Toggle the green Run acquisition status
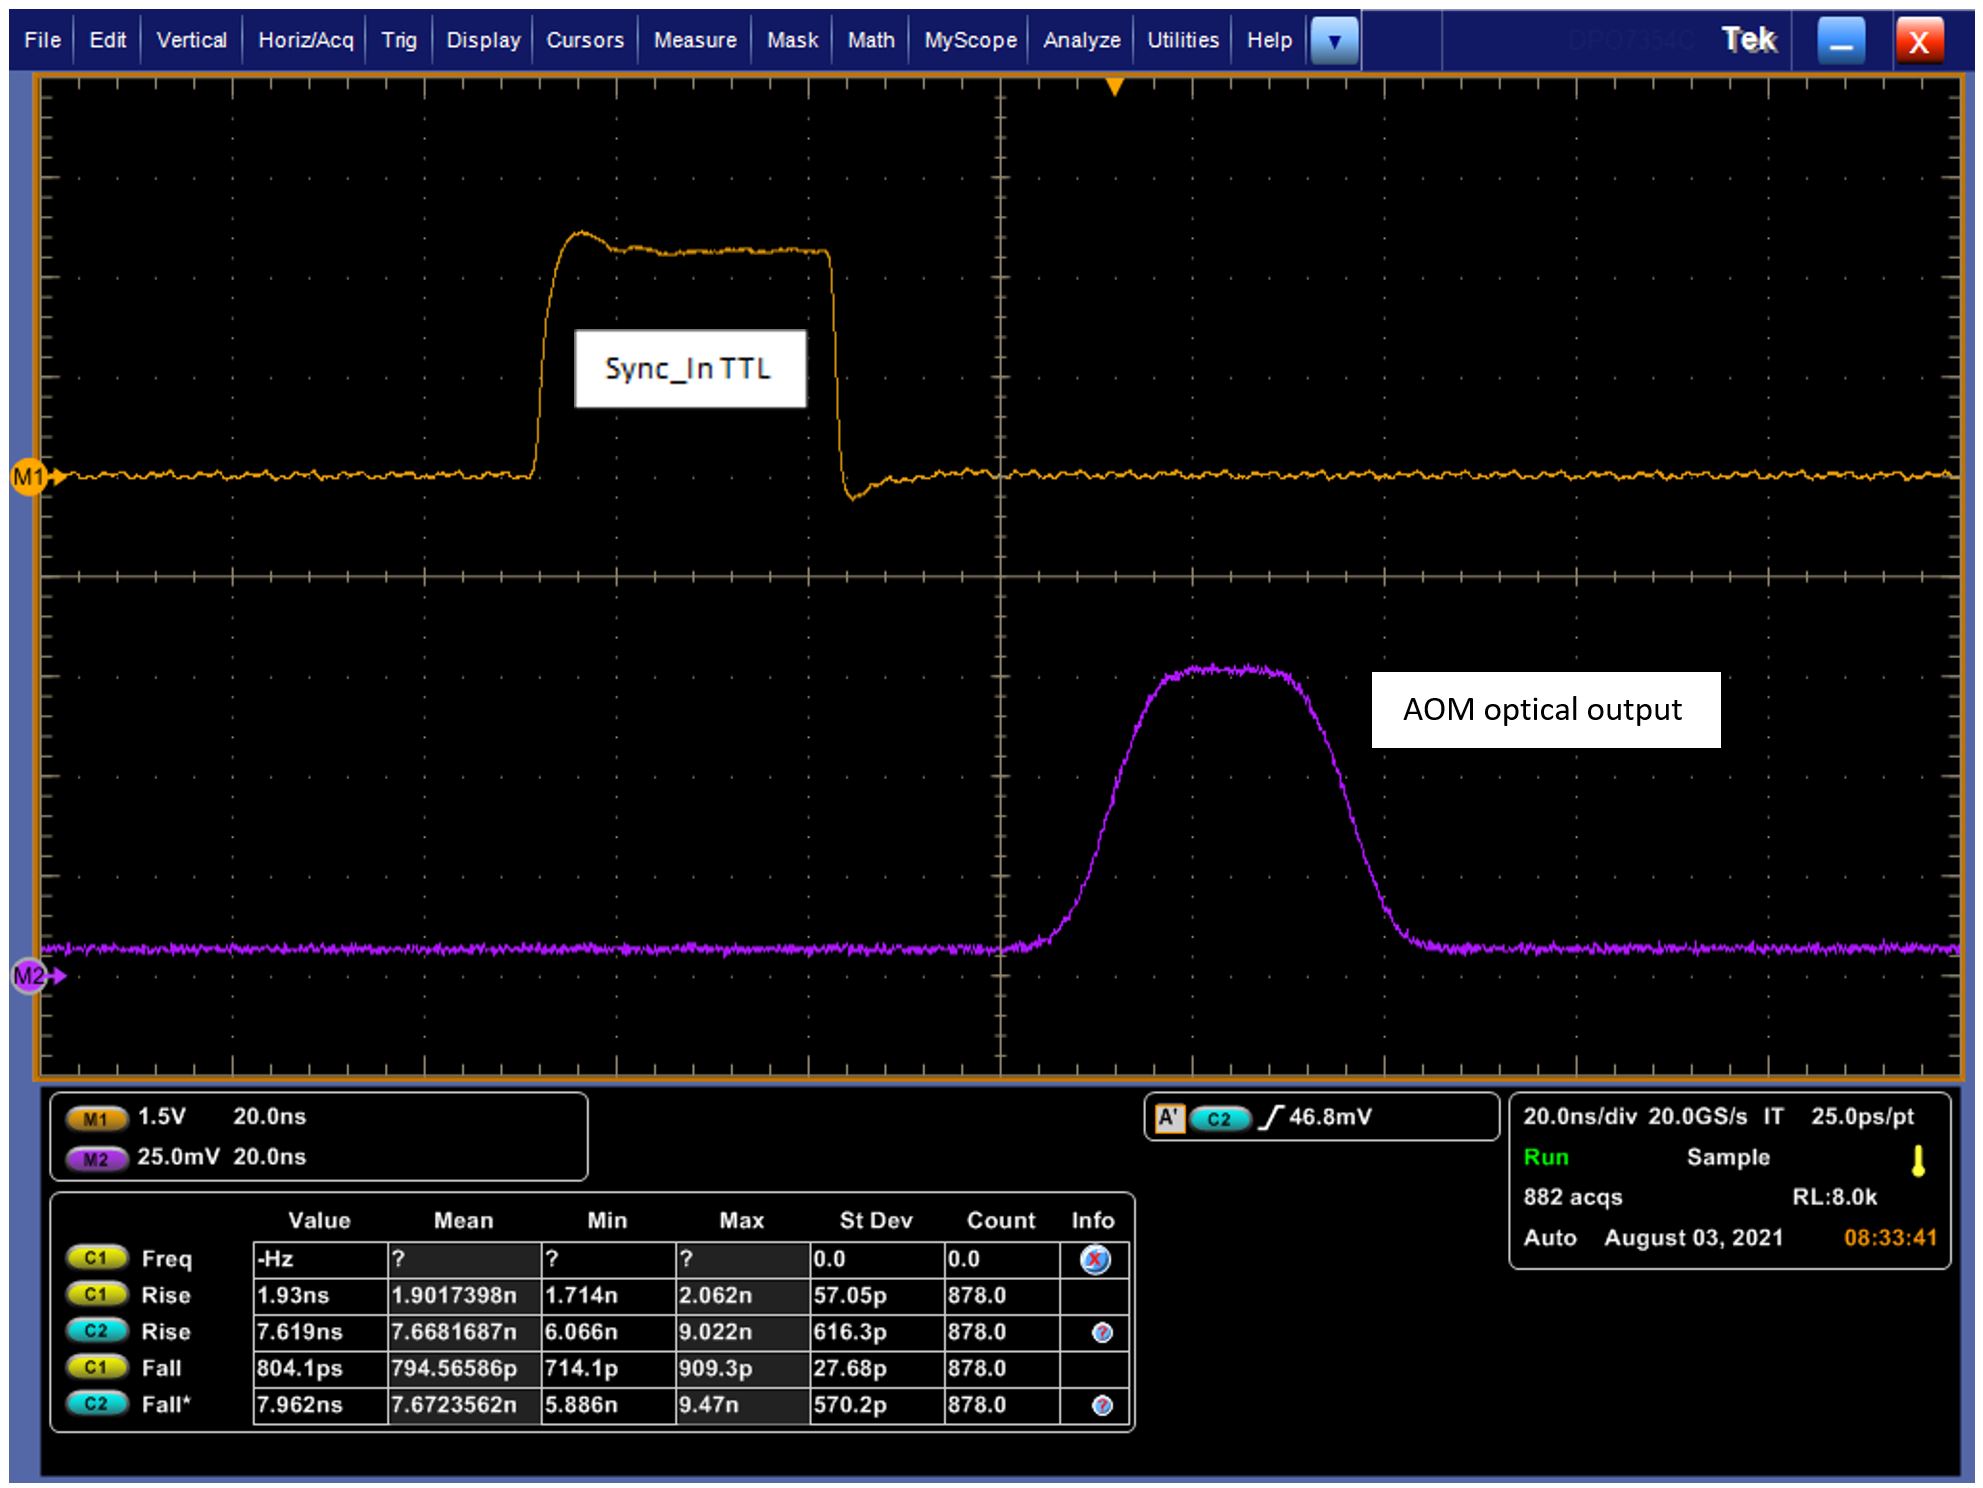The height and width of the screenshot is (1488, 1983). tap(1546, 1157)
